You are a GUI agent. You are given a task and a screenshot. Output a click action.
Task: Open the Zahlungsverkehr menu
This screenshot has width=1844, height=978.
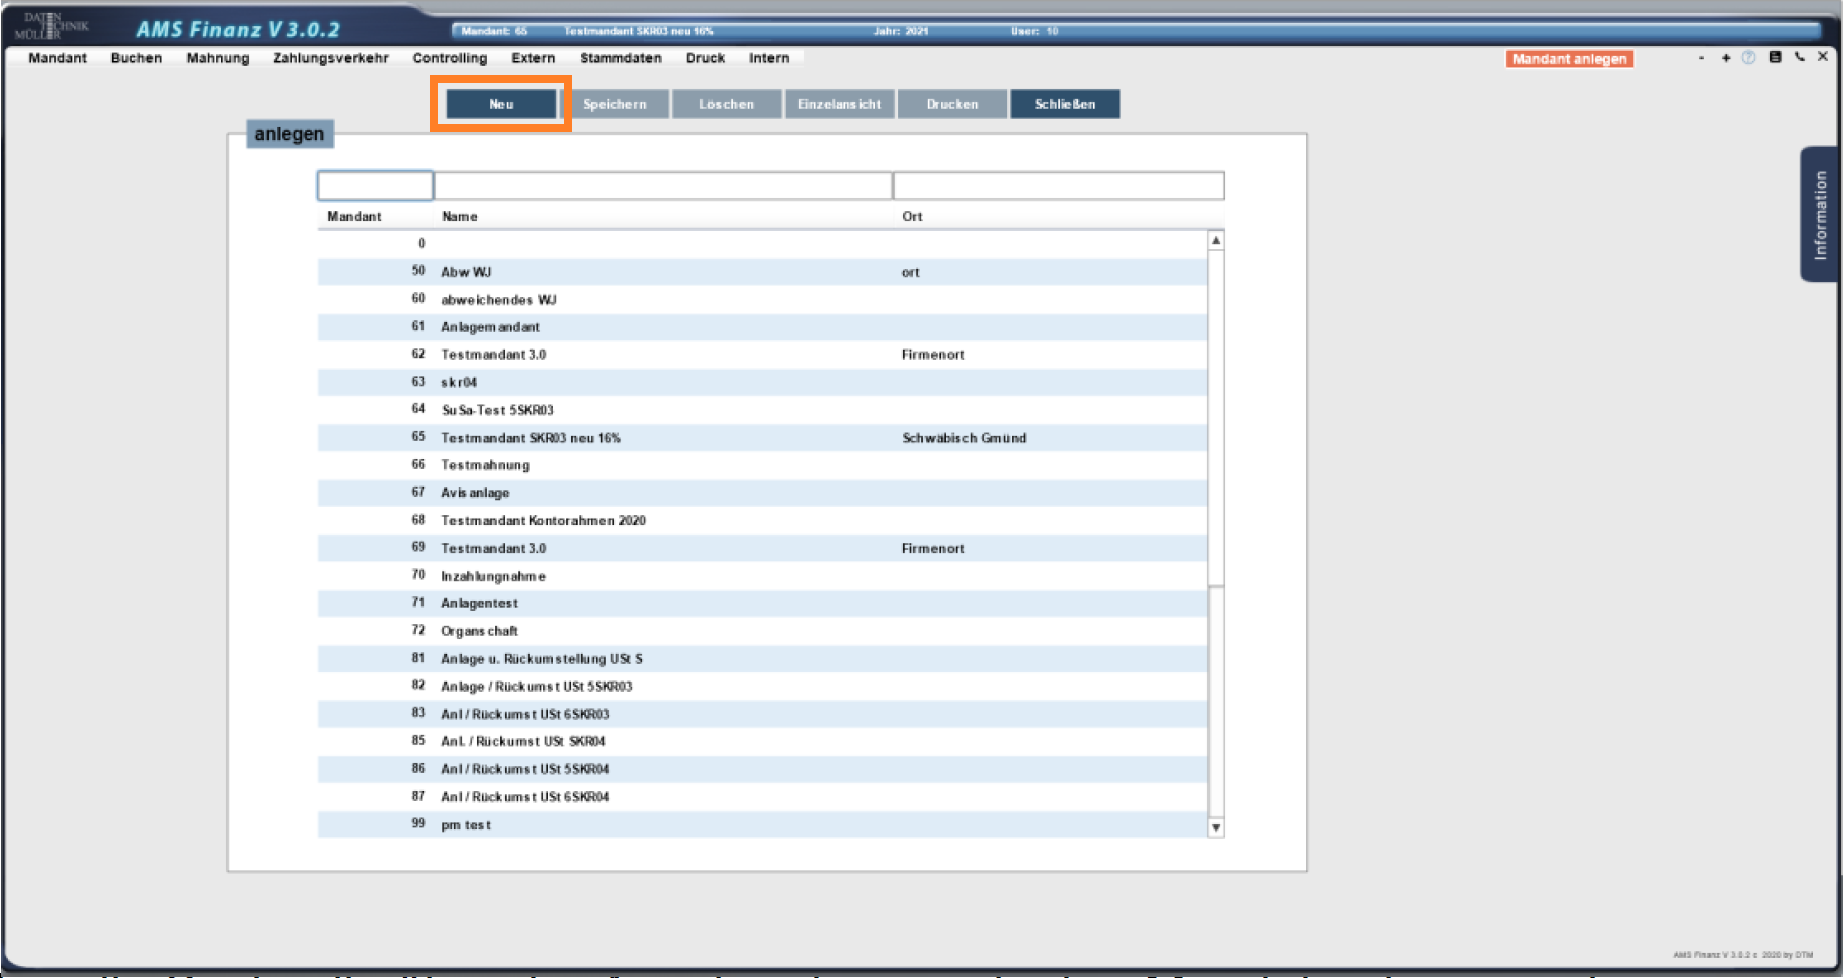[330, 58]
